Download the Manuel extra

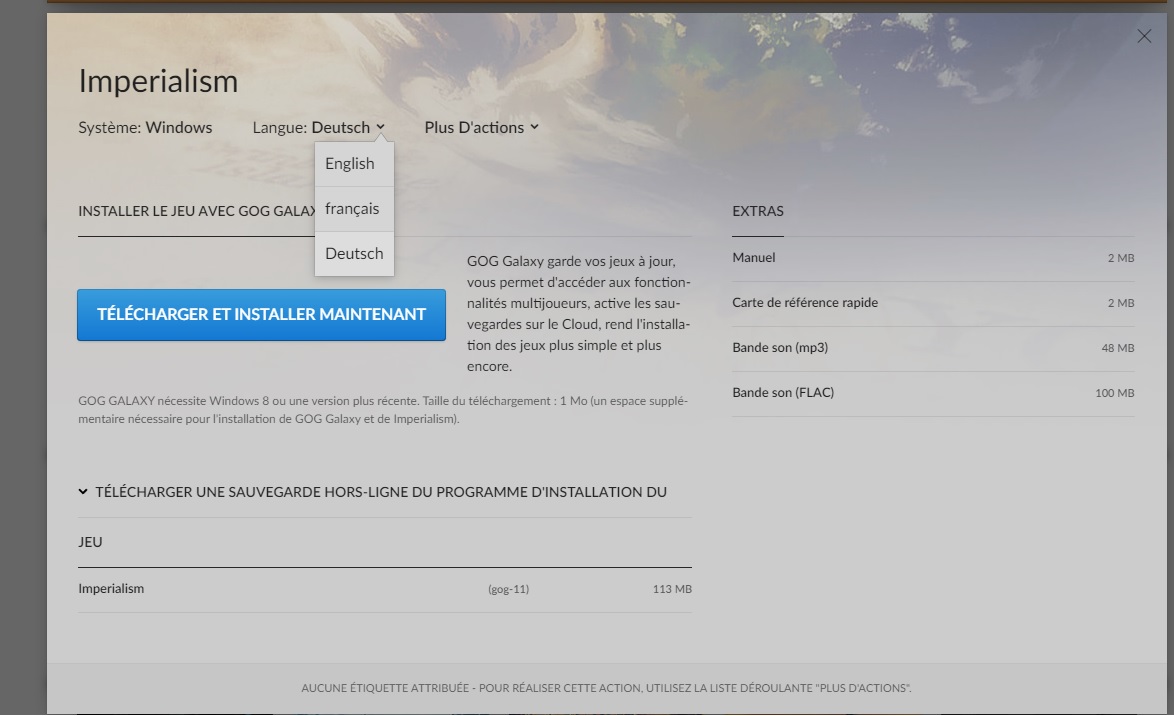(x=933, y=258)
